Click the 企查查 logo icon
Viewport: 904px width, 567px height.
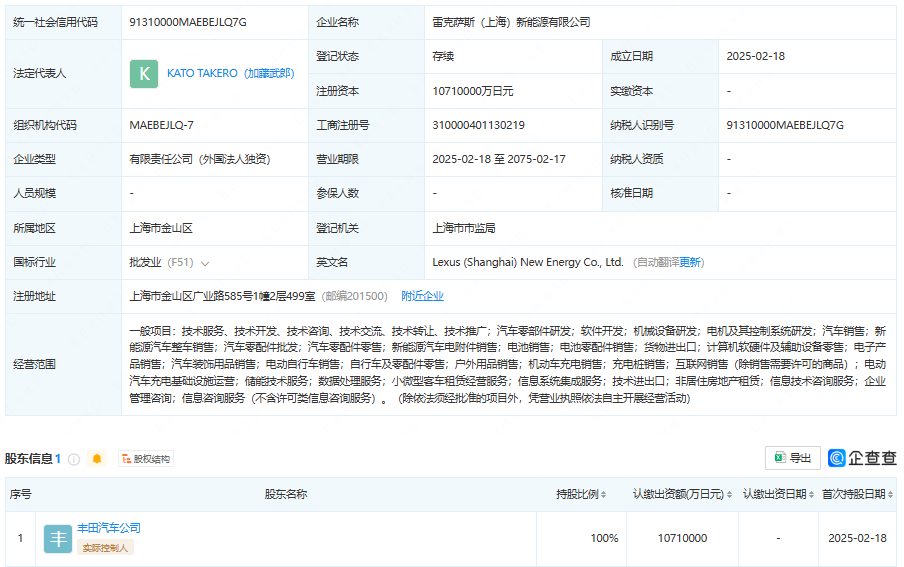[x=837, y=458]
